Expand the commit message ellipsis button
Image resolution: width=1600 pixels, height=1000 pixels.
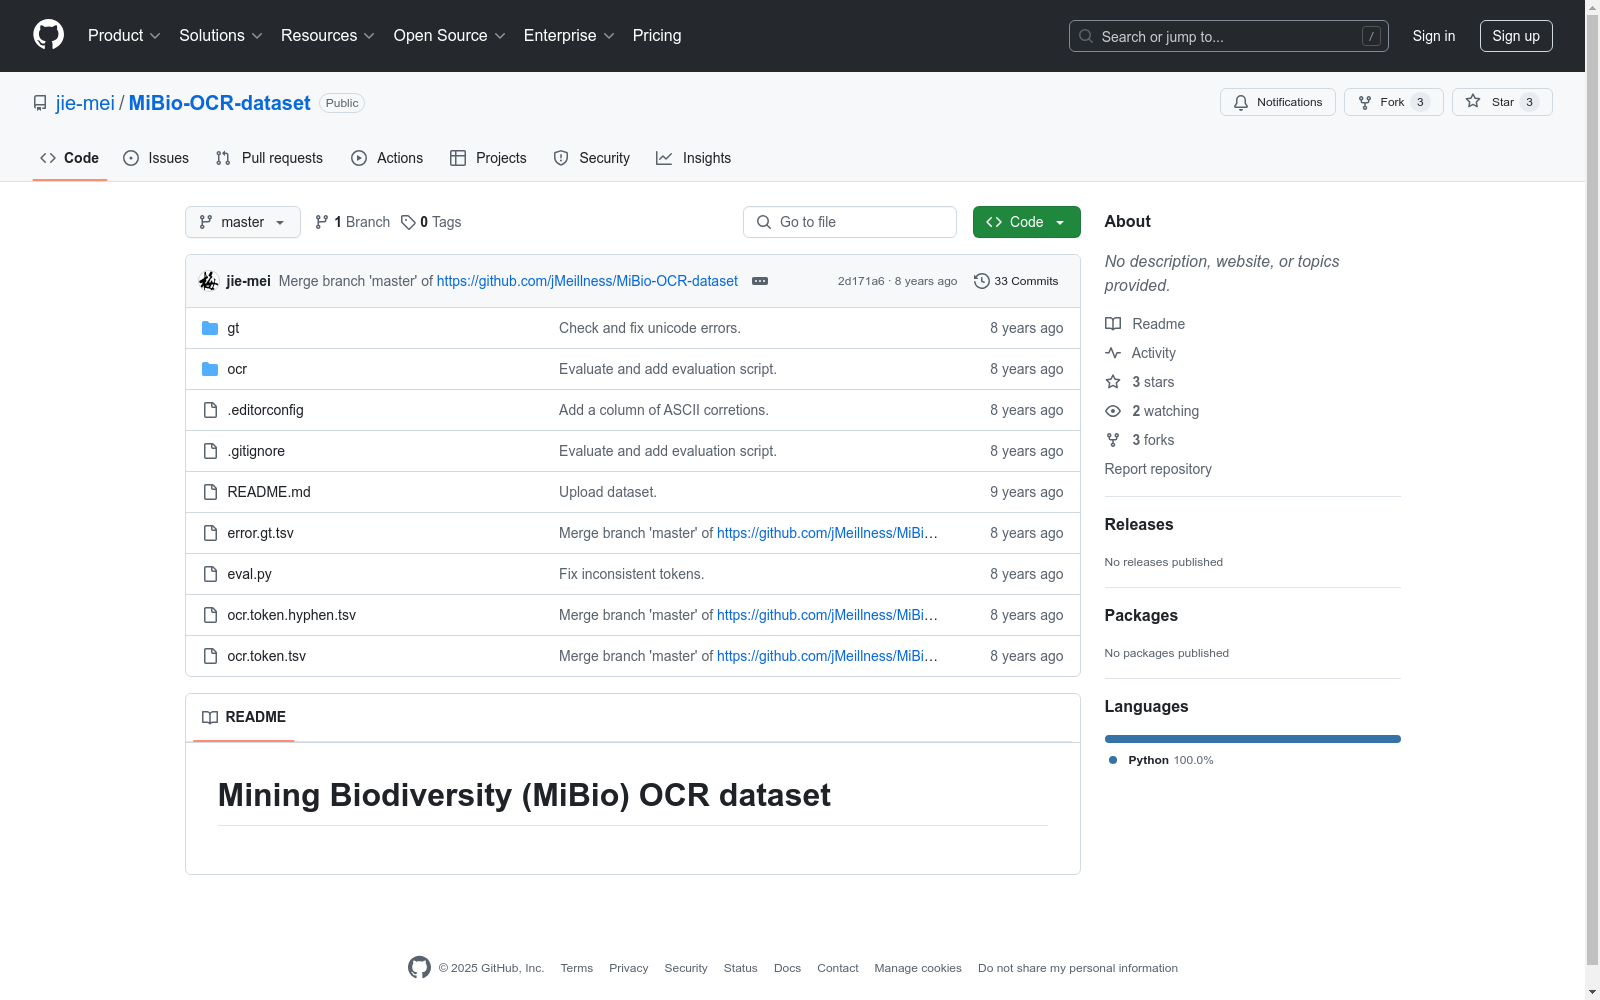[x=760, y=281]
